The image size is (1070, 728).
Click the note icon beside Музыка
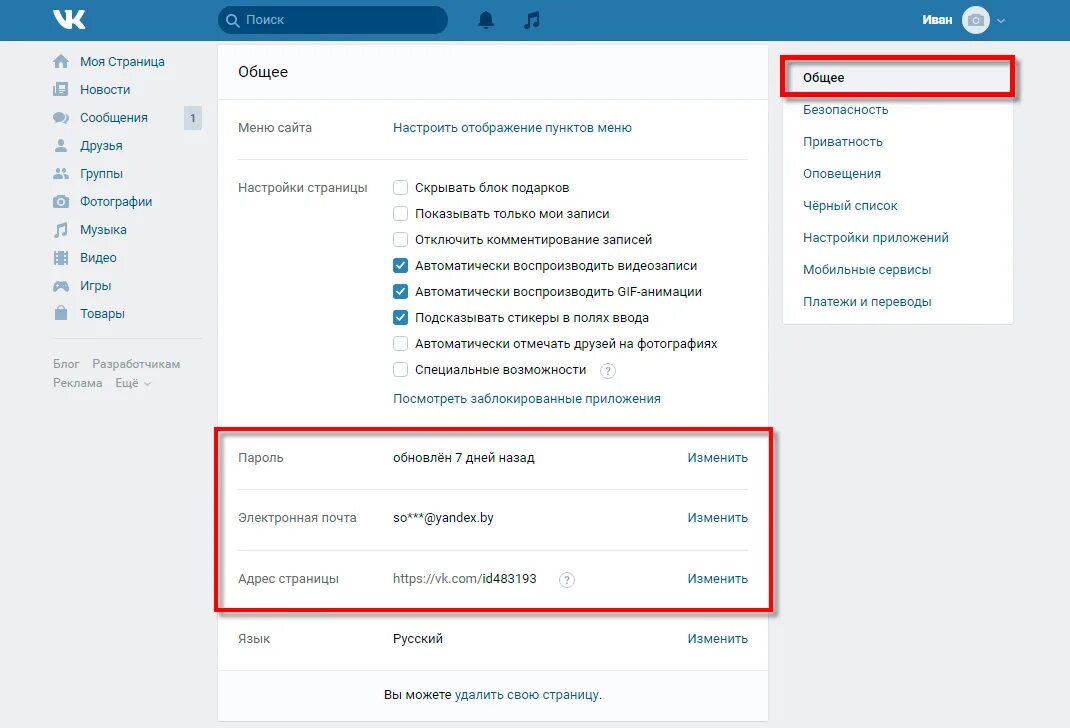pyautogui.click(x=61, y=229)
